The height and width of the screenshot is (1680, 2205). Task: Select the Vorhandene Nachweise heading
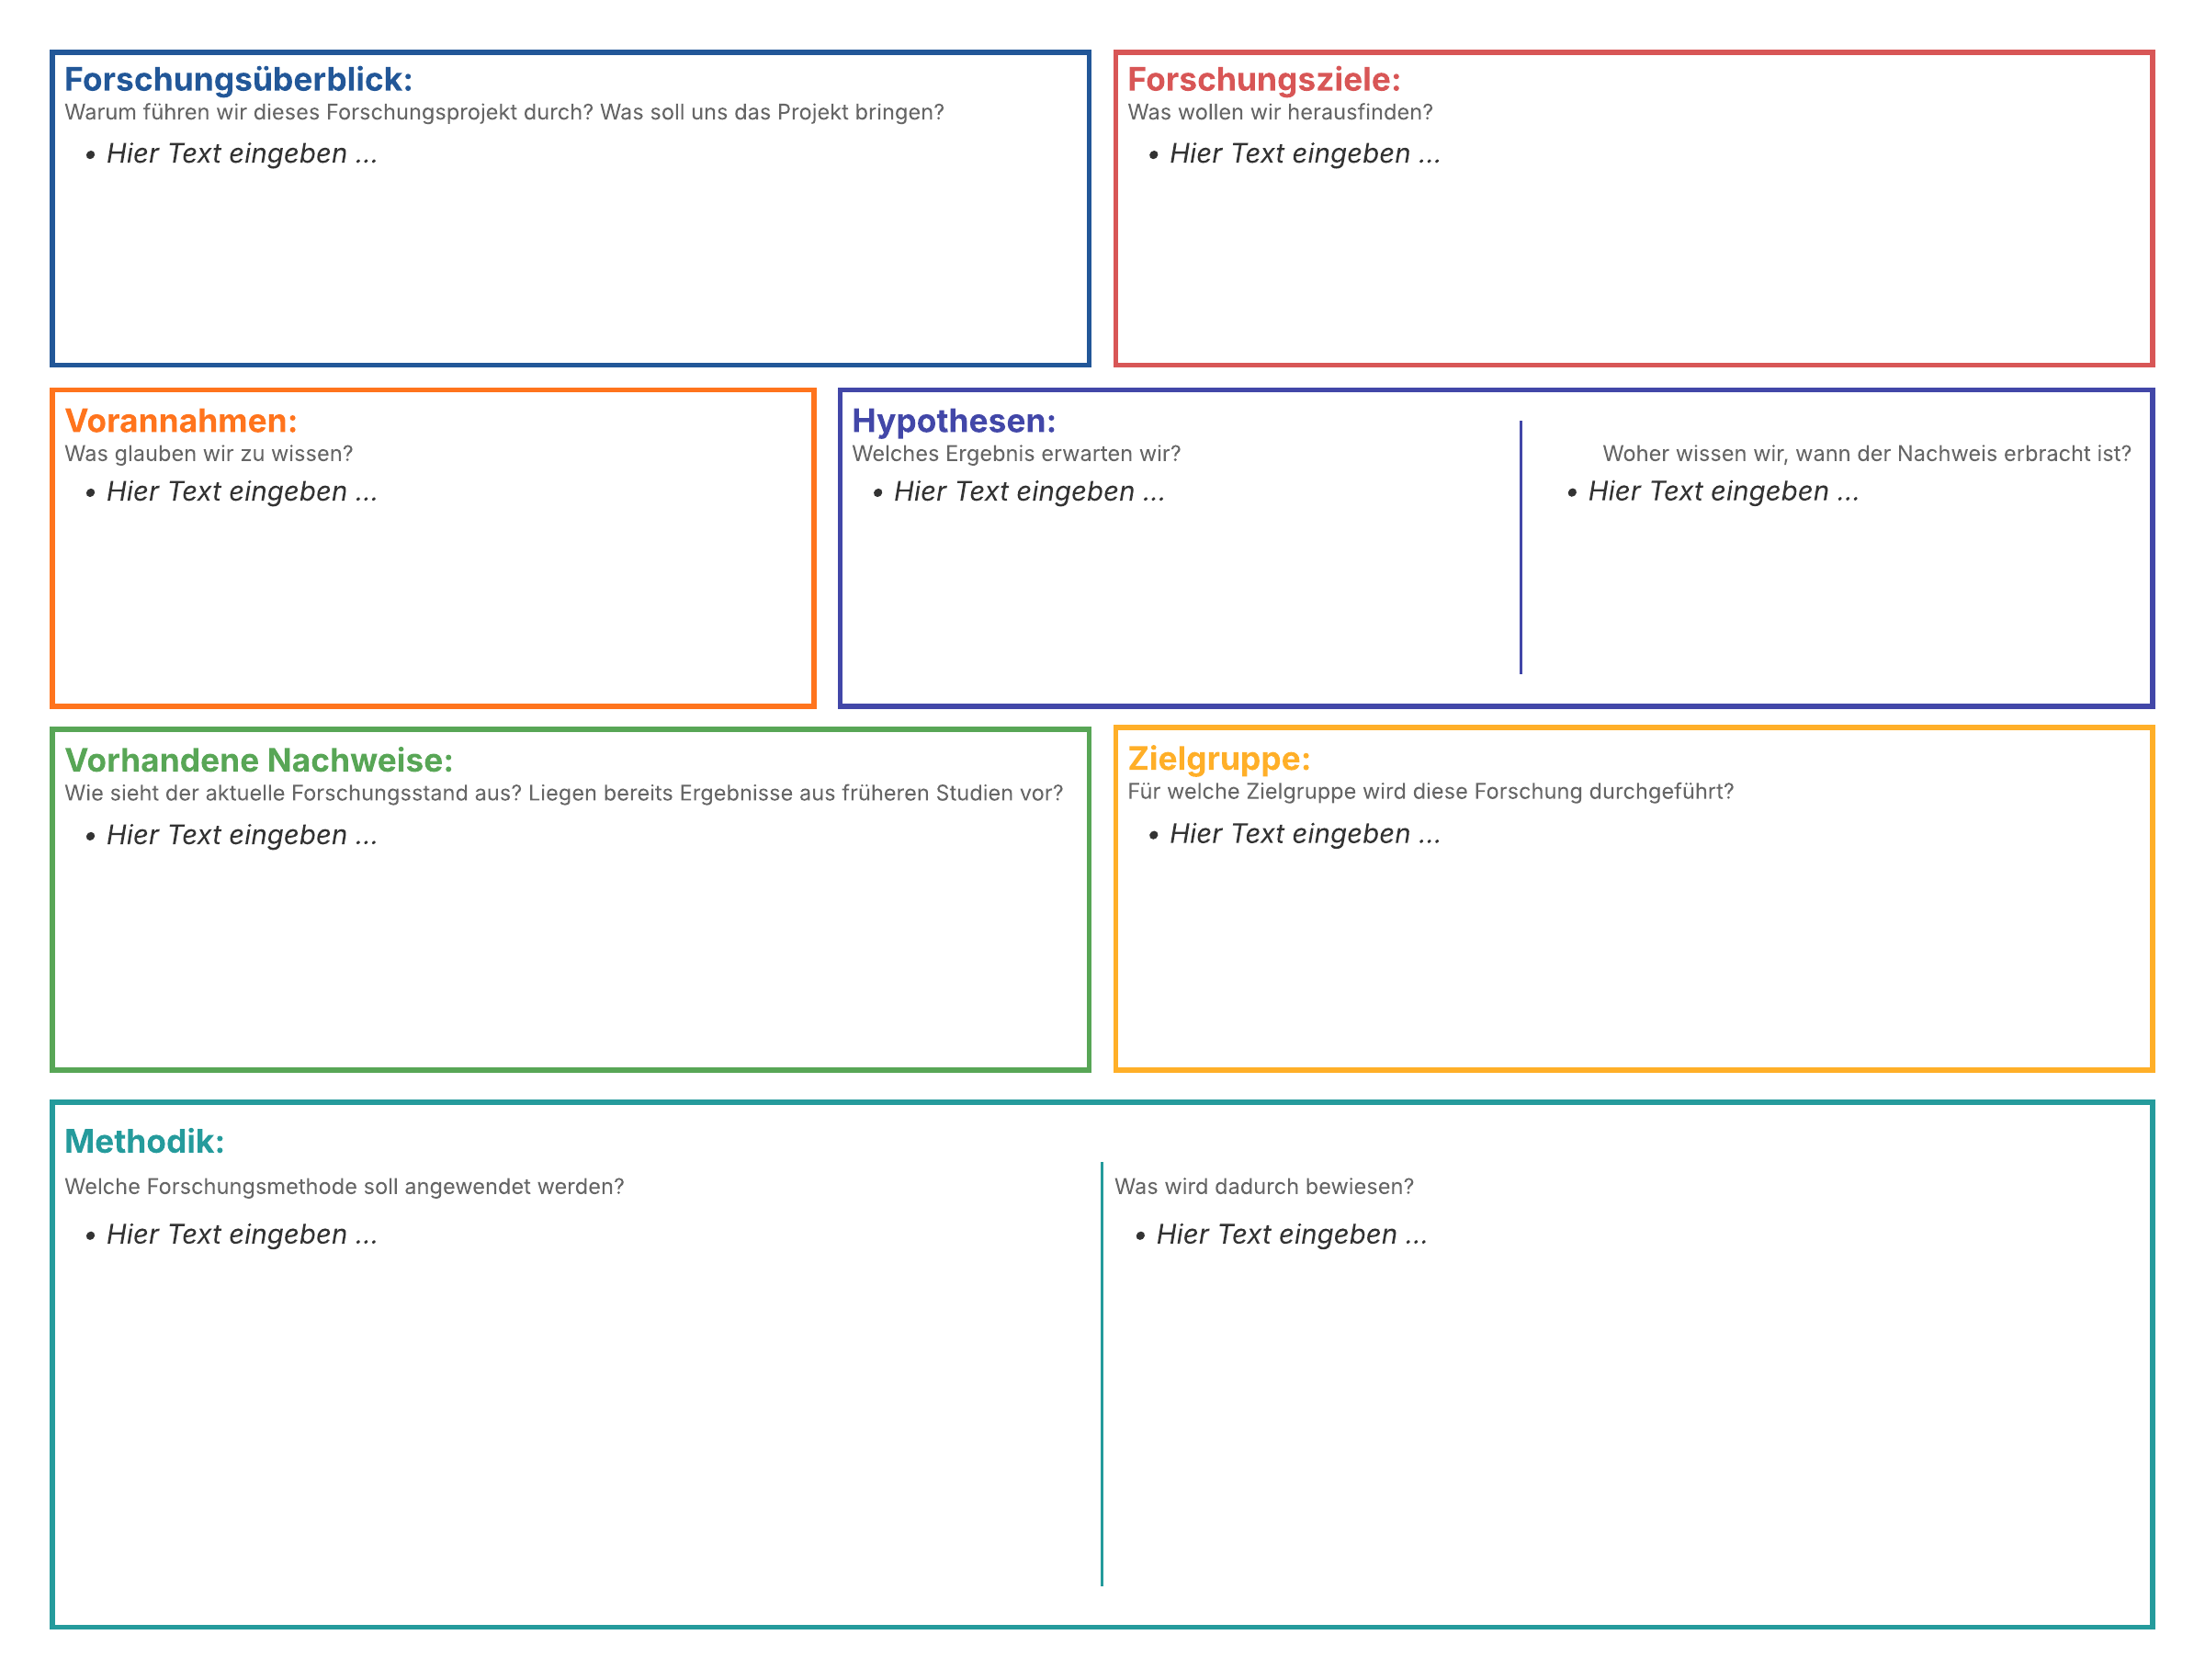[x=259, y=761]
